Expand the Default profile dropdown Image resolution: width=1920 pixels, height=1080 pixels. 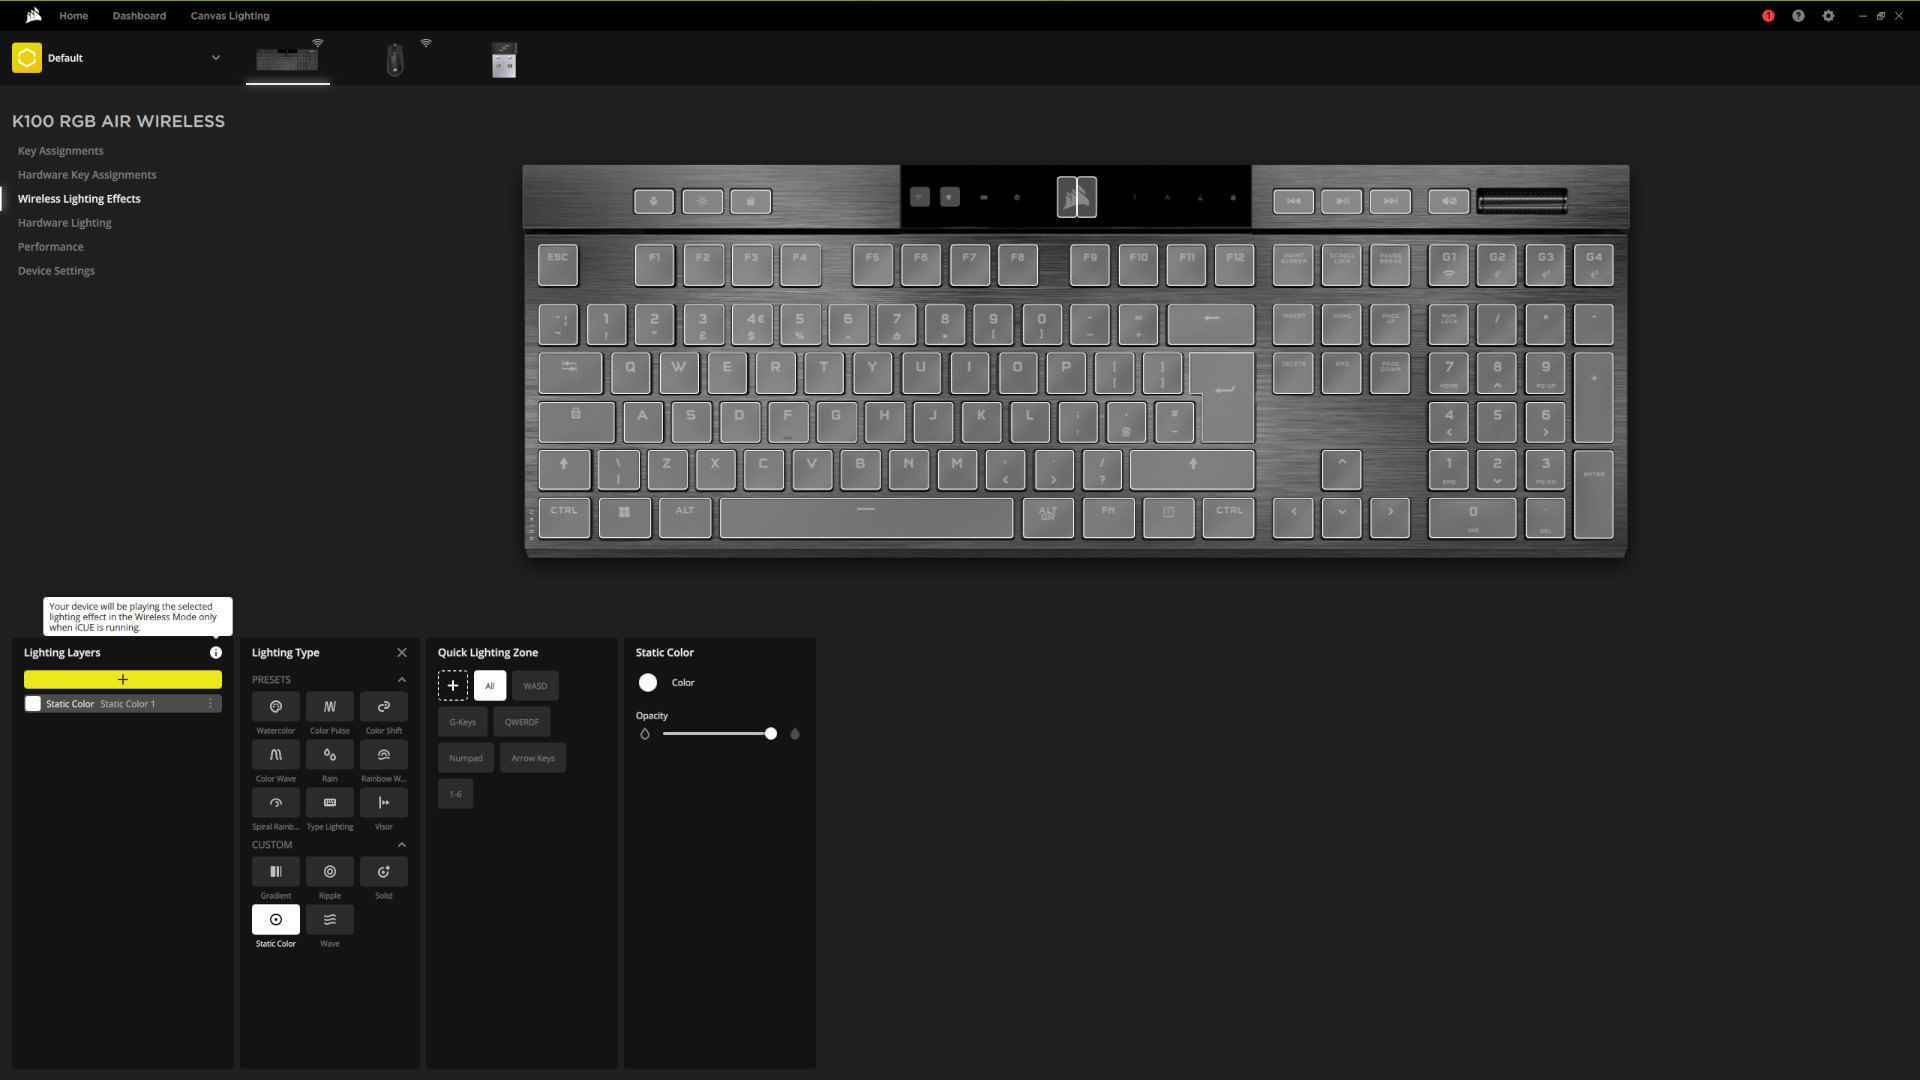(x=215, y=57)
